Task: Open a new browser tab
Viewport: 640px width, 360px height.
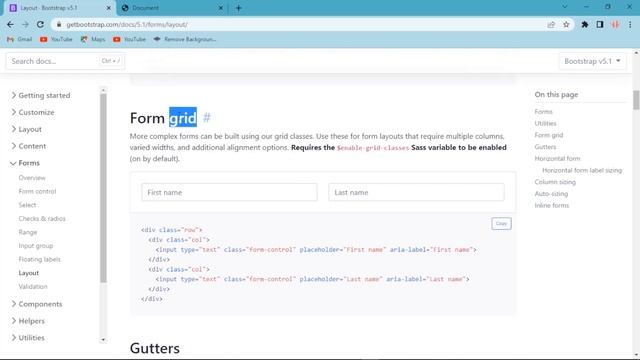Action: coord(238,8)
